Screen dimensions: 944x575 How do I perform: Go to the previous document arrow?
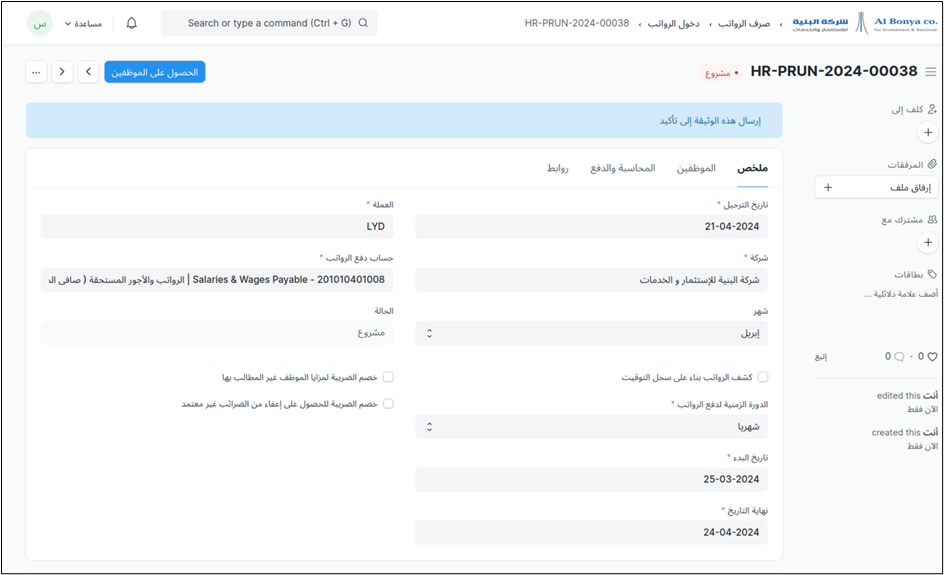tap(62, 72)
